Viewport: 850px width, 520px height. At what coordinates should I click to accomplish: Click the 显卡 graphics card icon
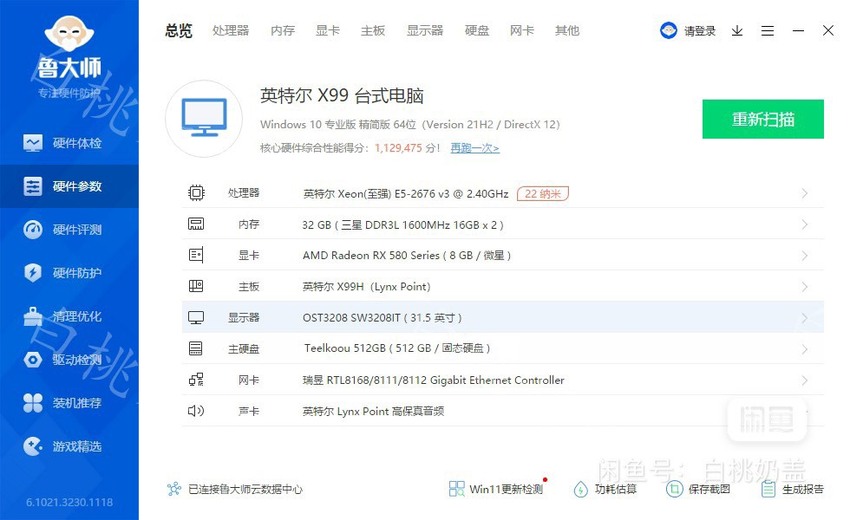[x=196, y=255]
